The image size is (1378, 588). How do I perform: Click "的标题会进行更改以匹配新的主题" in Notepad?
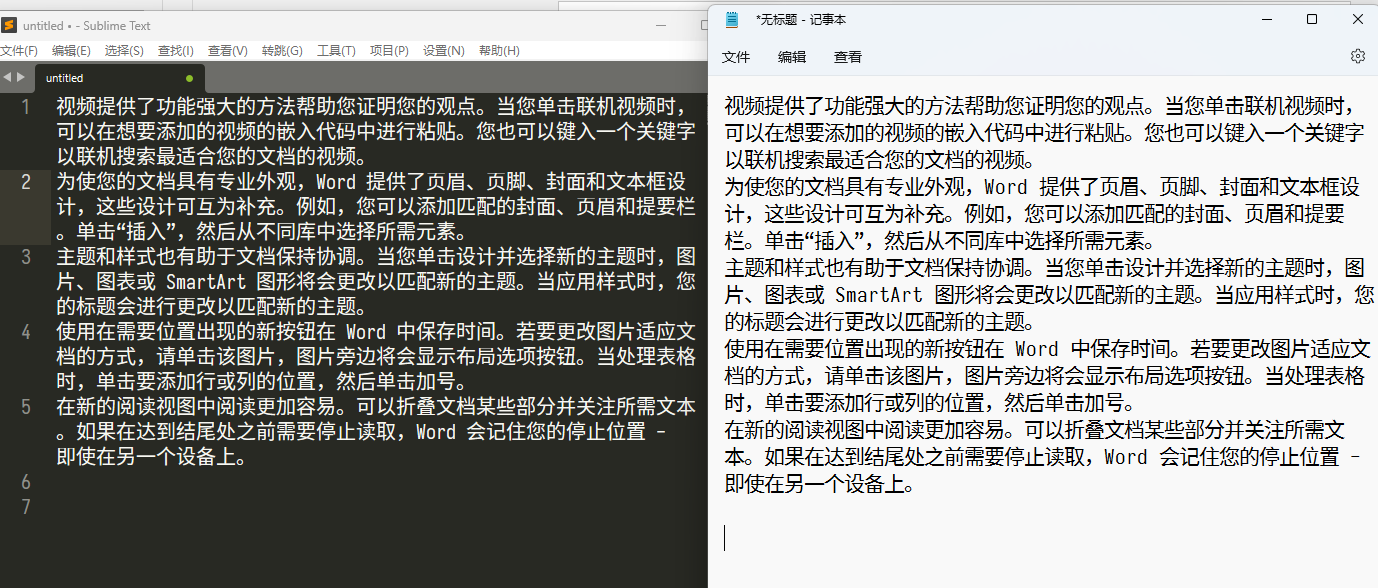pyautogui.click(x=874, y=322)
